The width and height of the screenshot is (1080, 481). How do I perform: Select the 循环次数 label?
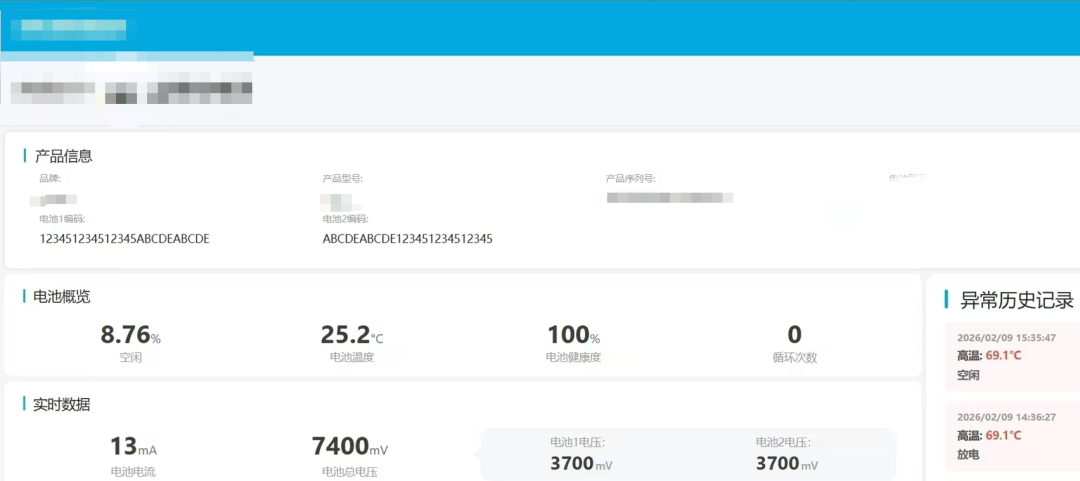point(795,358)
